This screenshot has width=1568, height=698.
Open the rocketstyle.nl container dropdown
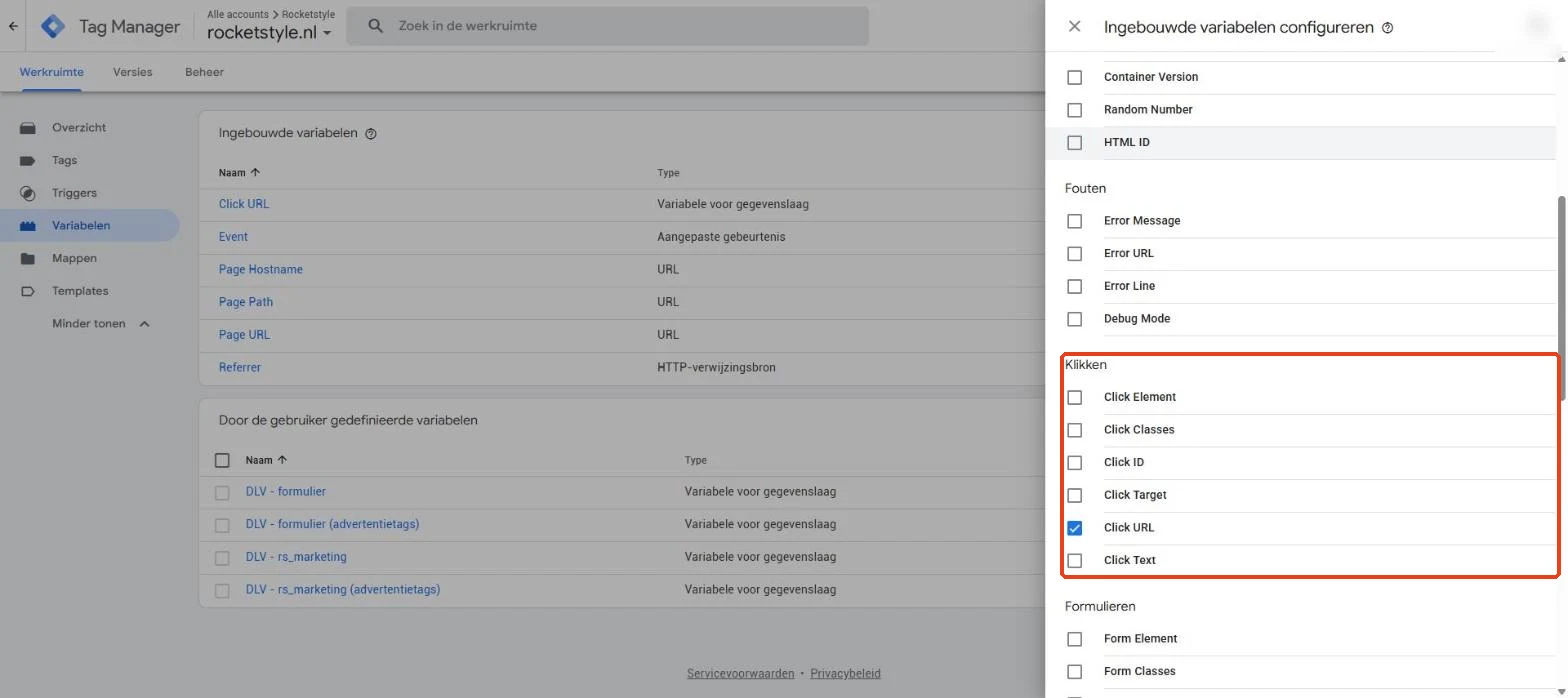pyautogui.click(x=269, y=32)
